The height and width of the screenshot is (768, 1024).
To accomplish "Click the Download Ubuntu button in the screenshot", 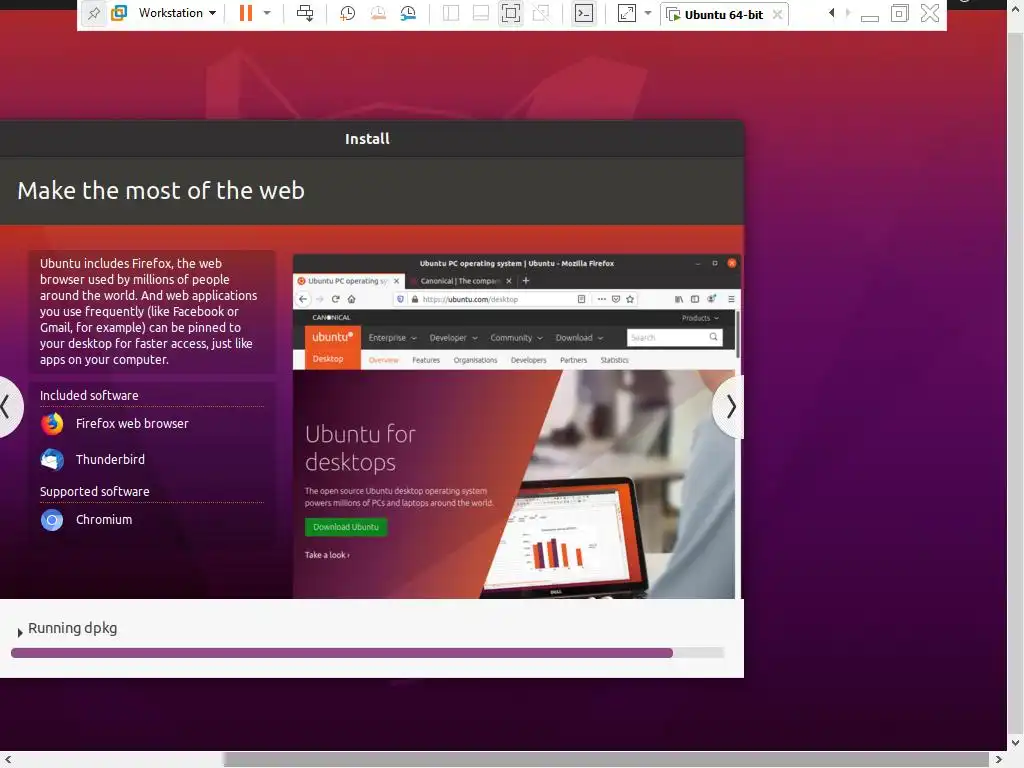I will 346,527.
